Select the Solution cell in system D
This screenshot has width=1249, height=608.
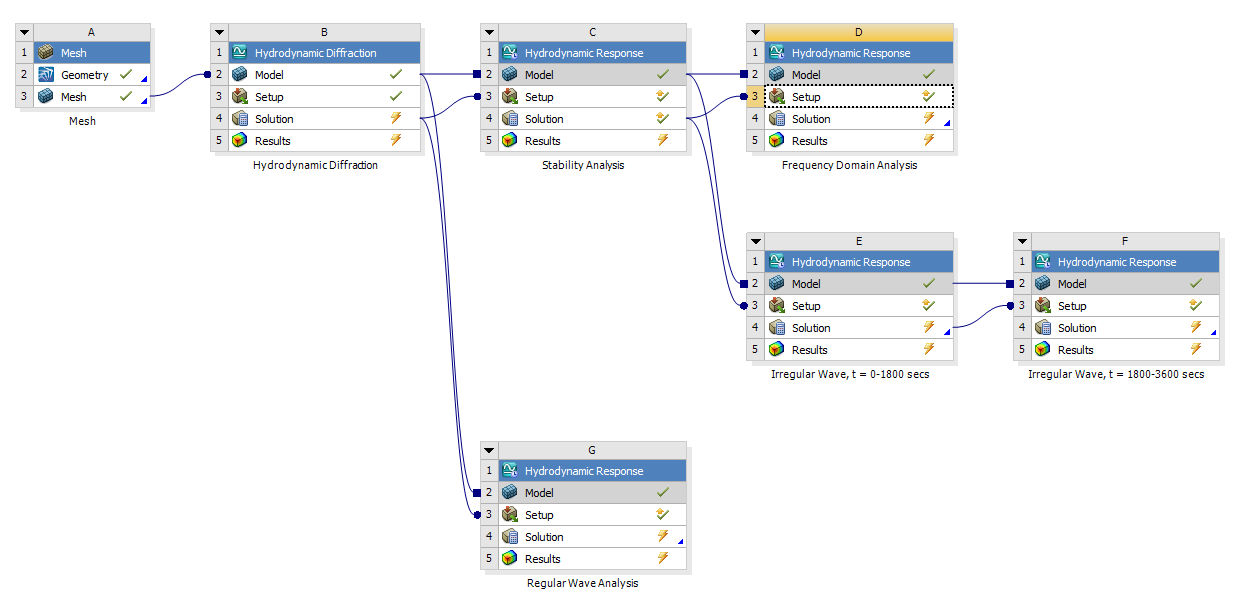860,119
